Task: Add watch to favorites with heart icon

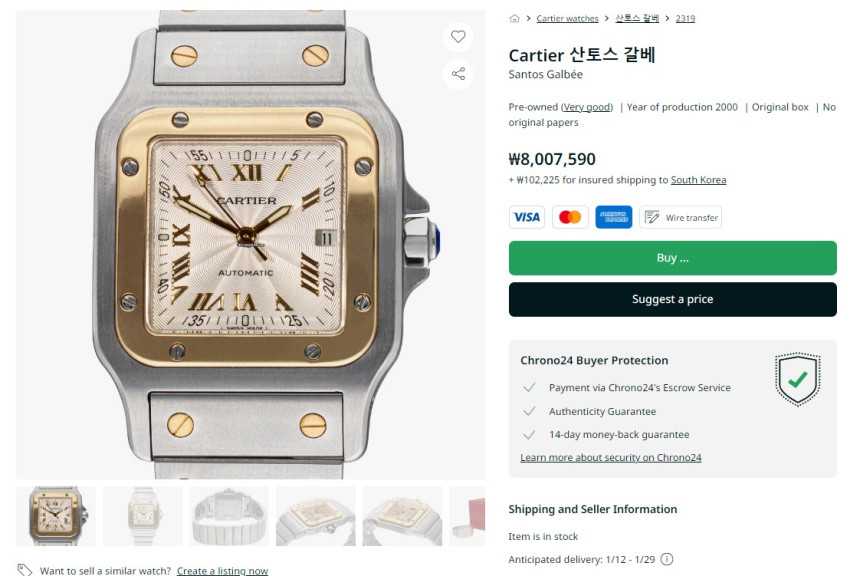Action: 458,37
